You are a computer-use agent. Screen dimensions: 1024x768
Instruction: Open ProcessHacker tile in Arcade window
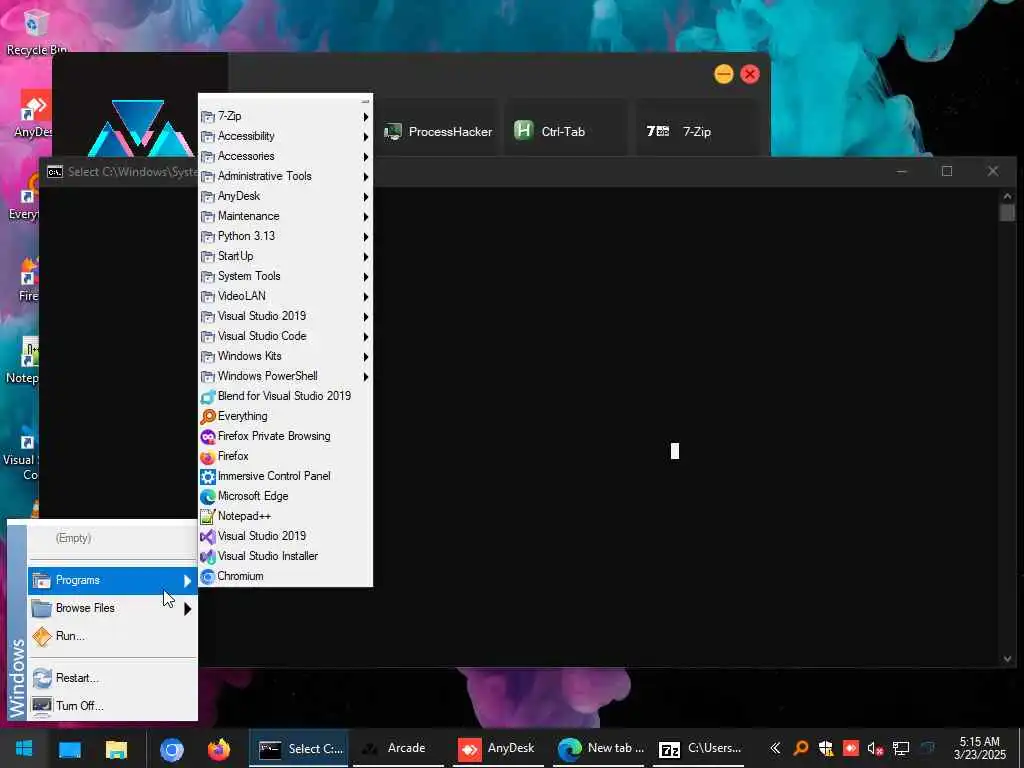[x=438, y=131]
